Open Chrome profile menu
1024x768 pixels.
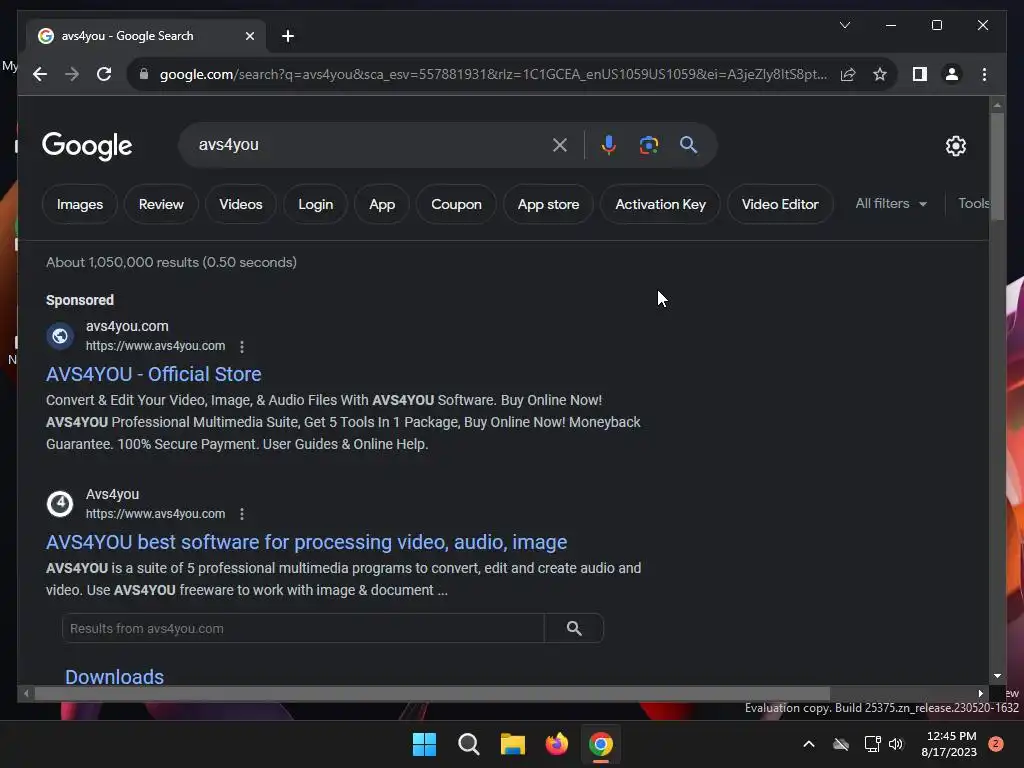point(952,74)
